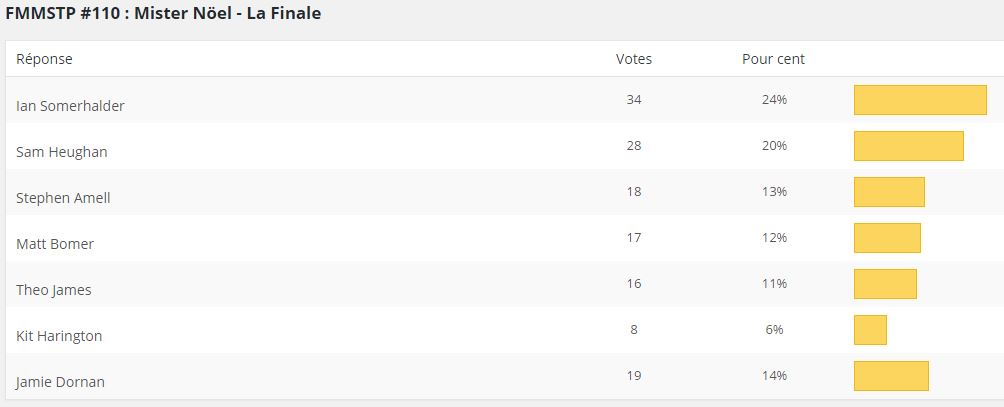Click the 6% percentage value
Image resolution: width=1004 pixels, height=407 pixels.
tap(773, 330)
